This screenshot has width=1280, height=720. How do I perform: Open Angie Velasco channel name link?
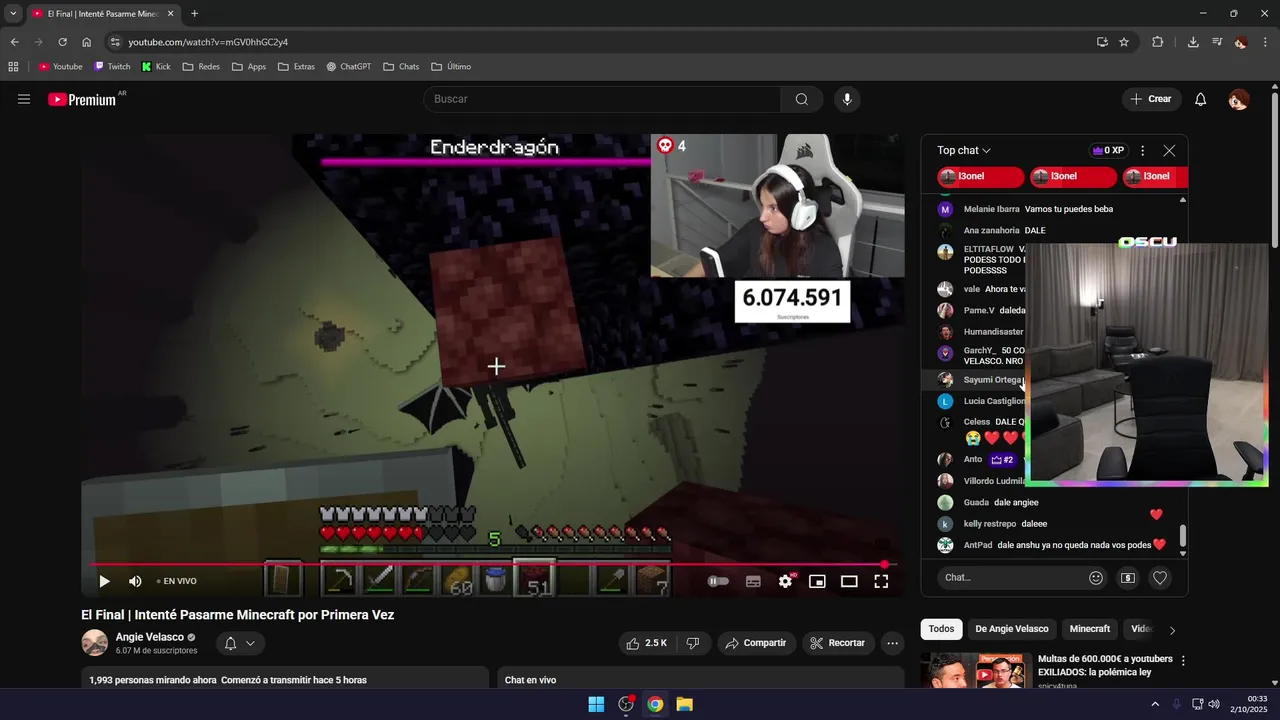150,637
